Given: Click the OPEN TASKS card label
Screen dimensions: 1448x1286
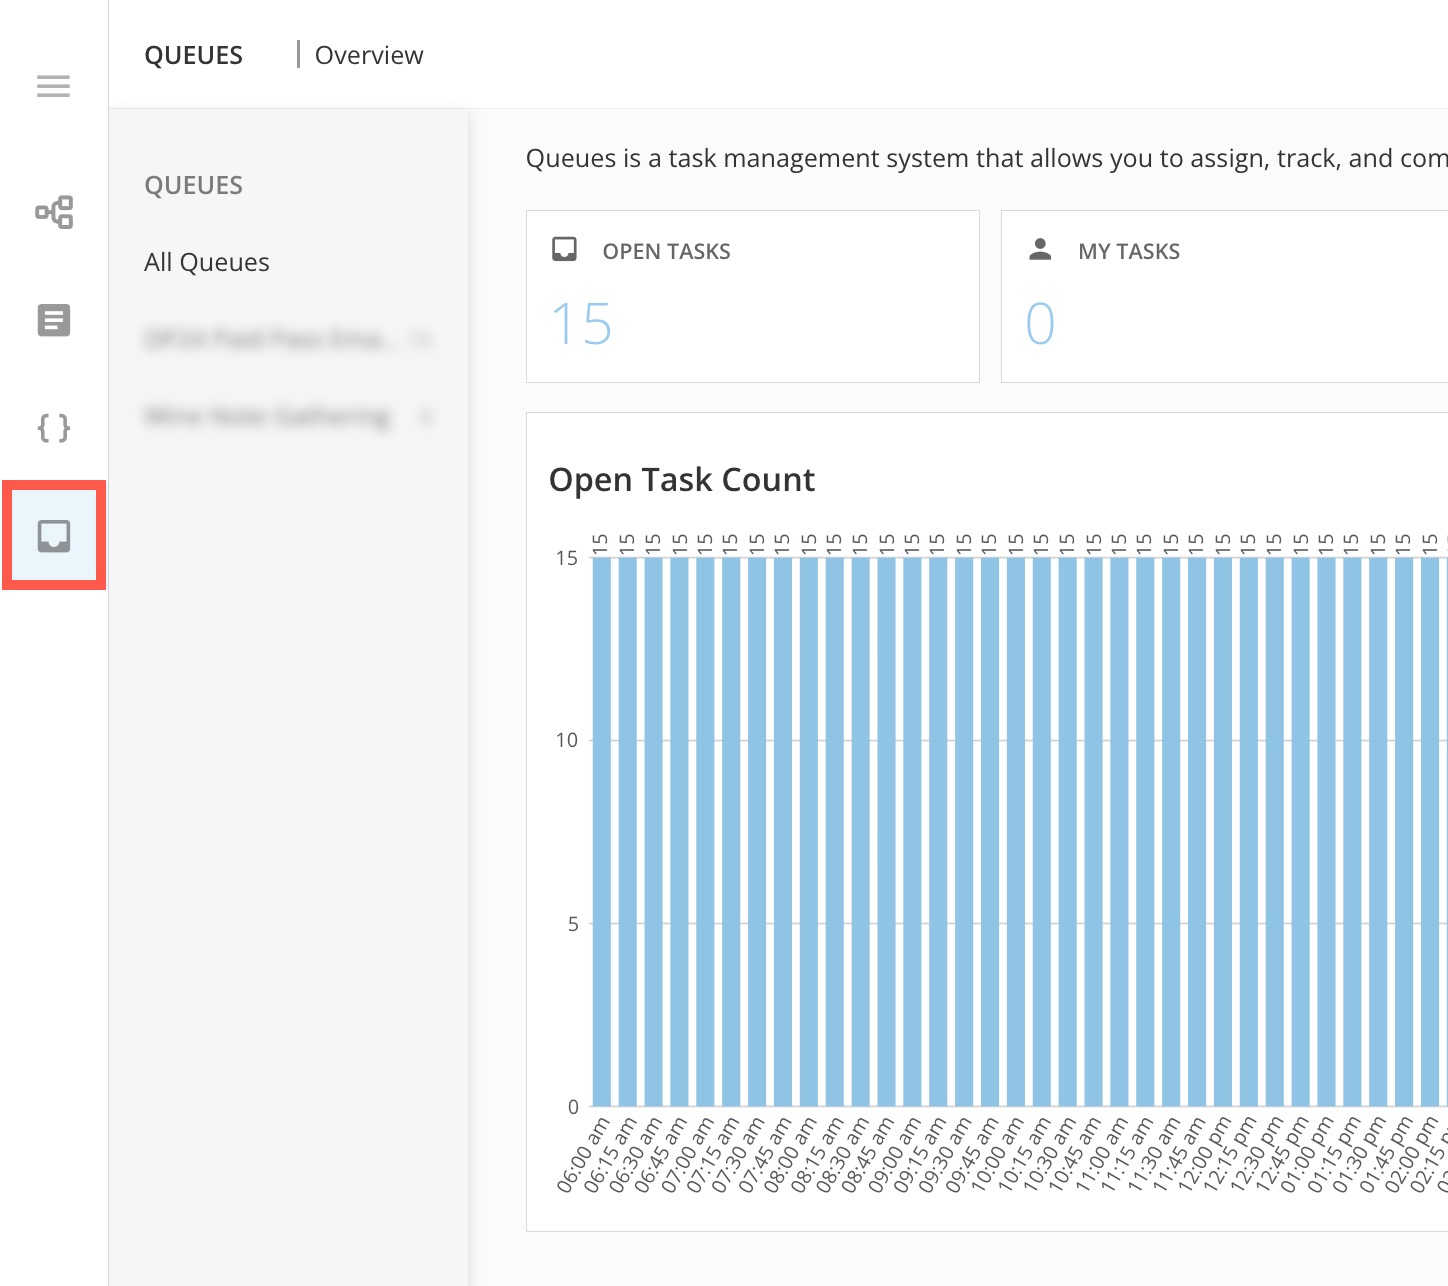Looking at the screenshot, I should point(666,251).
